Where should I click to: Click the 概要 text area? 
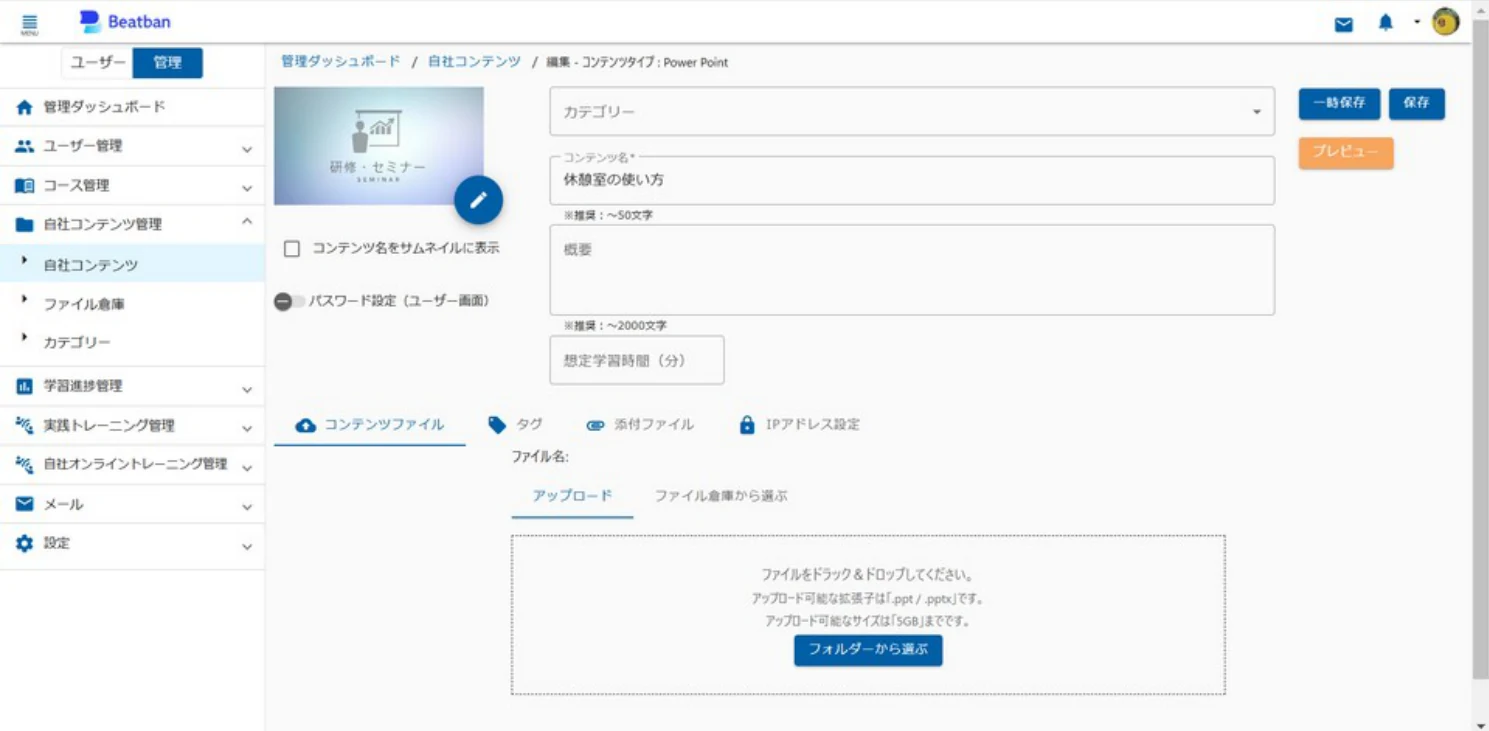pyautogui.click(x=912, y=270)
